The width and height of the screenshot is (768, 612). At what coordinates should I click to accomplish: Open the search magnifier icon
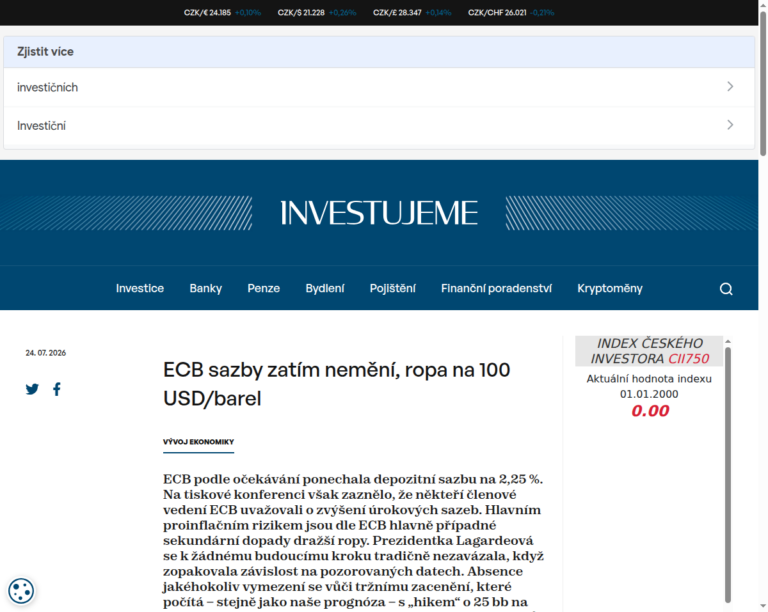tap(726, 289)
